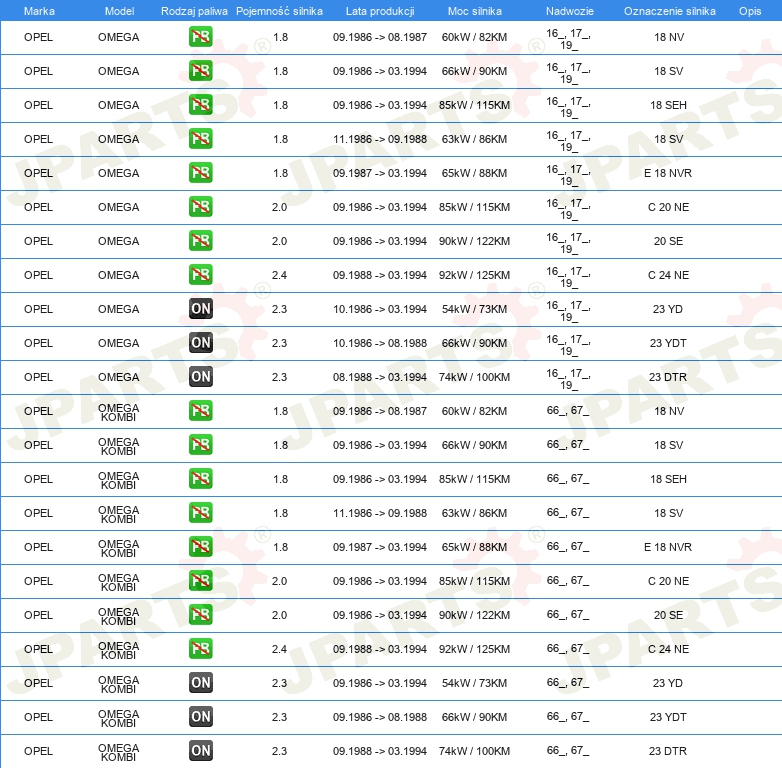782x768 pixels.
Task: Click power 74kW / 100KM in OMEGA KOMBI row
Action: [474, 751]
